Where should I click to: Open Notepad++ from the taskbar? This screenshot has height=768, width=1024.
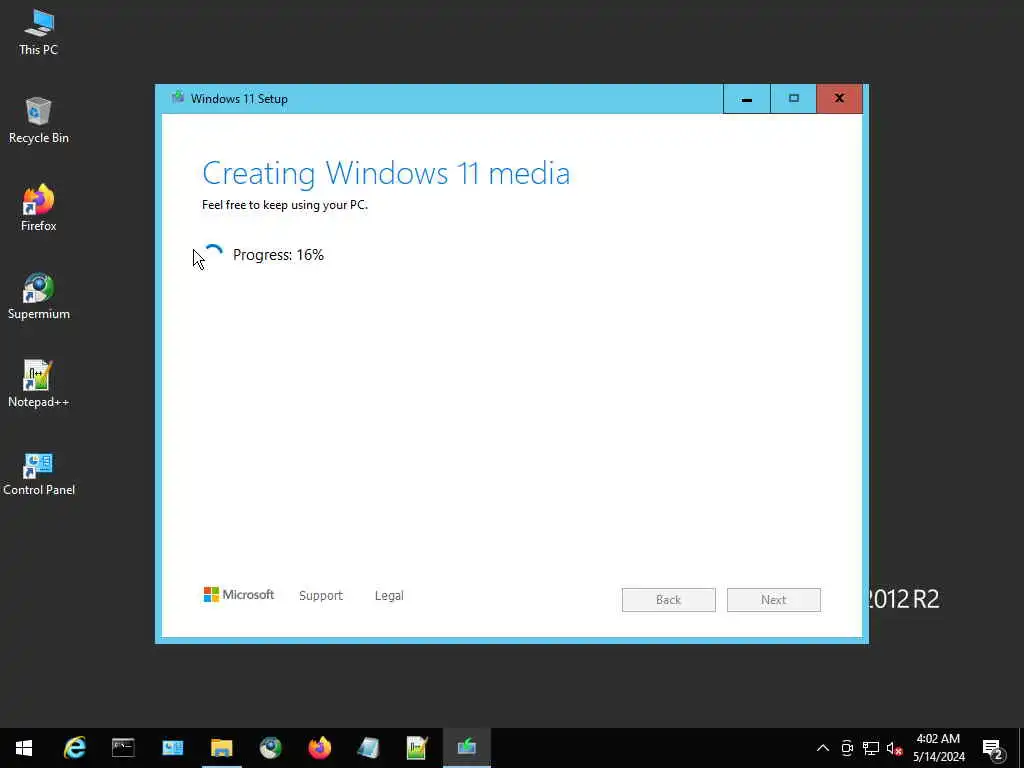click(417, 748)
